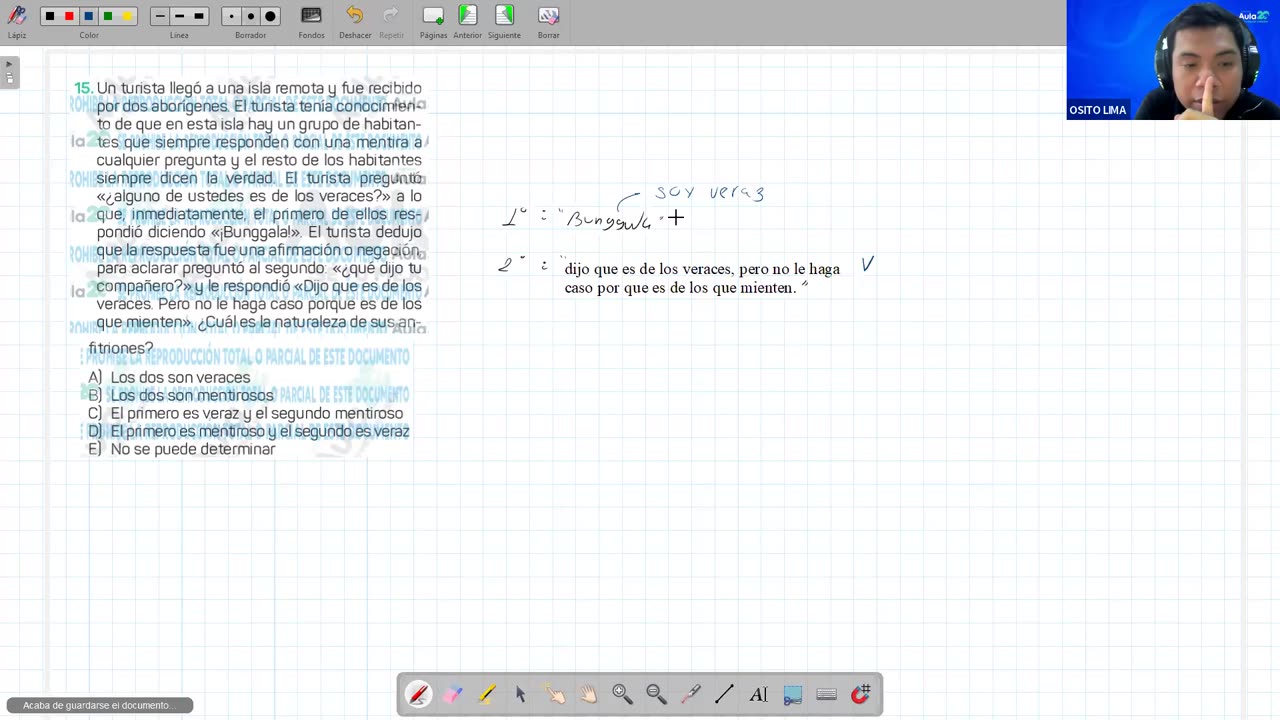Select the screen capture scissors tool
1280x720 pixels.
(793, 694)
